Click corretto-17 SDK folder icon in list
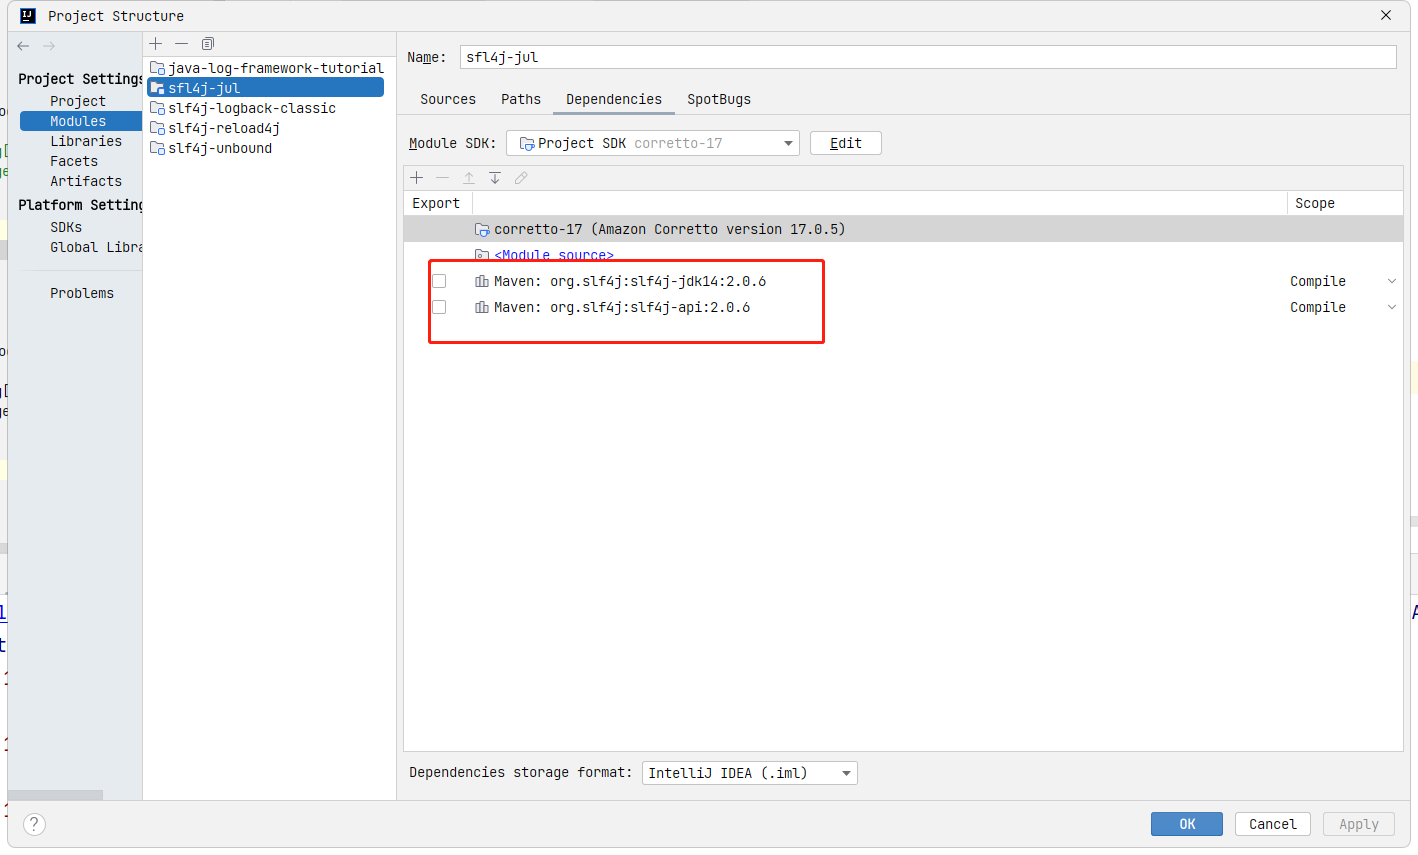Image resolution: width=1418 pixels, height=855 pixels. tap(482, 229)
